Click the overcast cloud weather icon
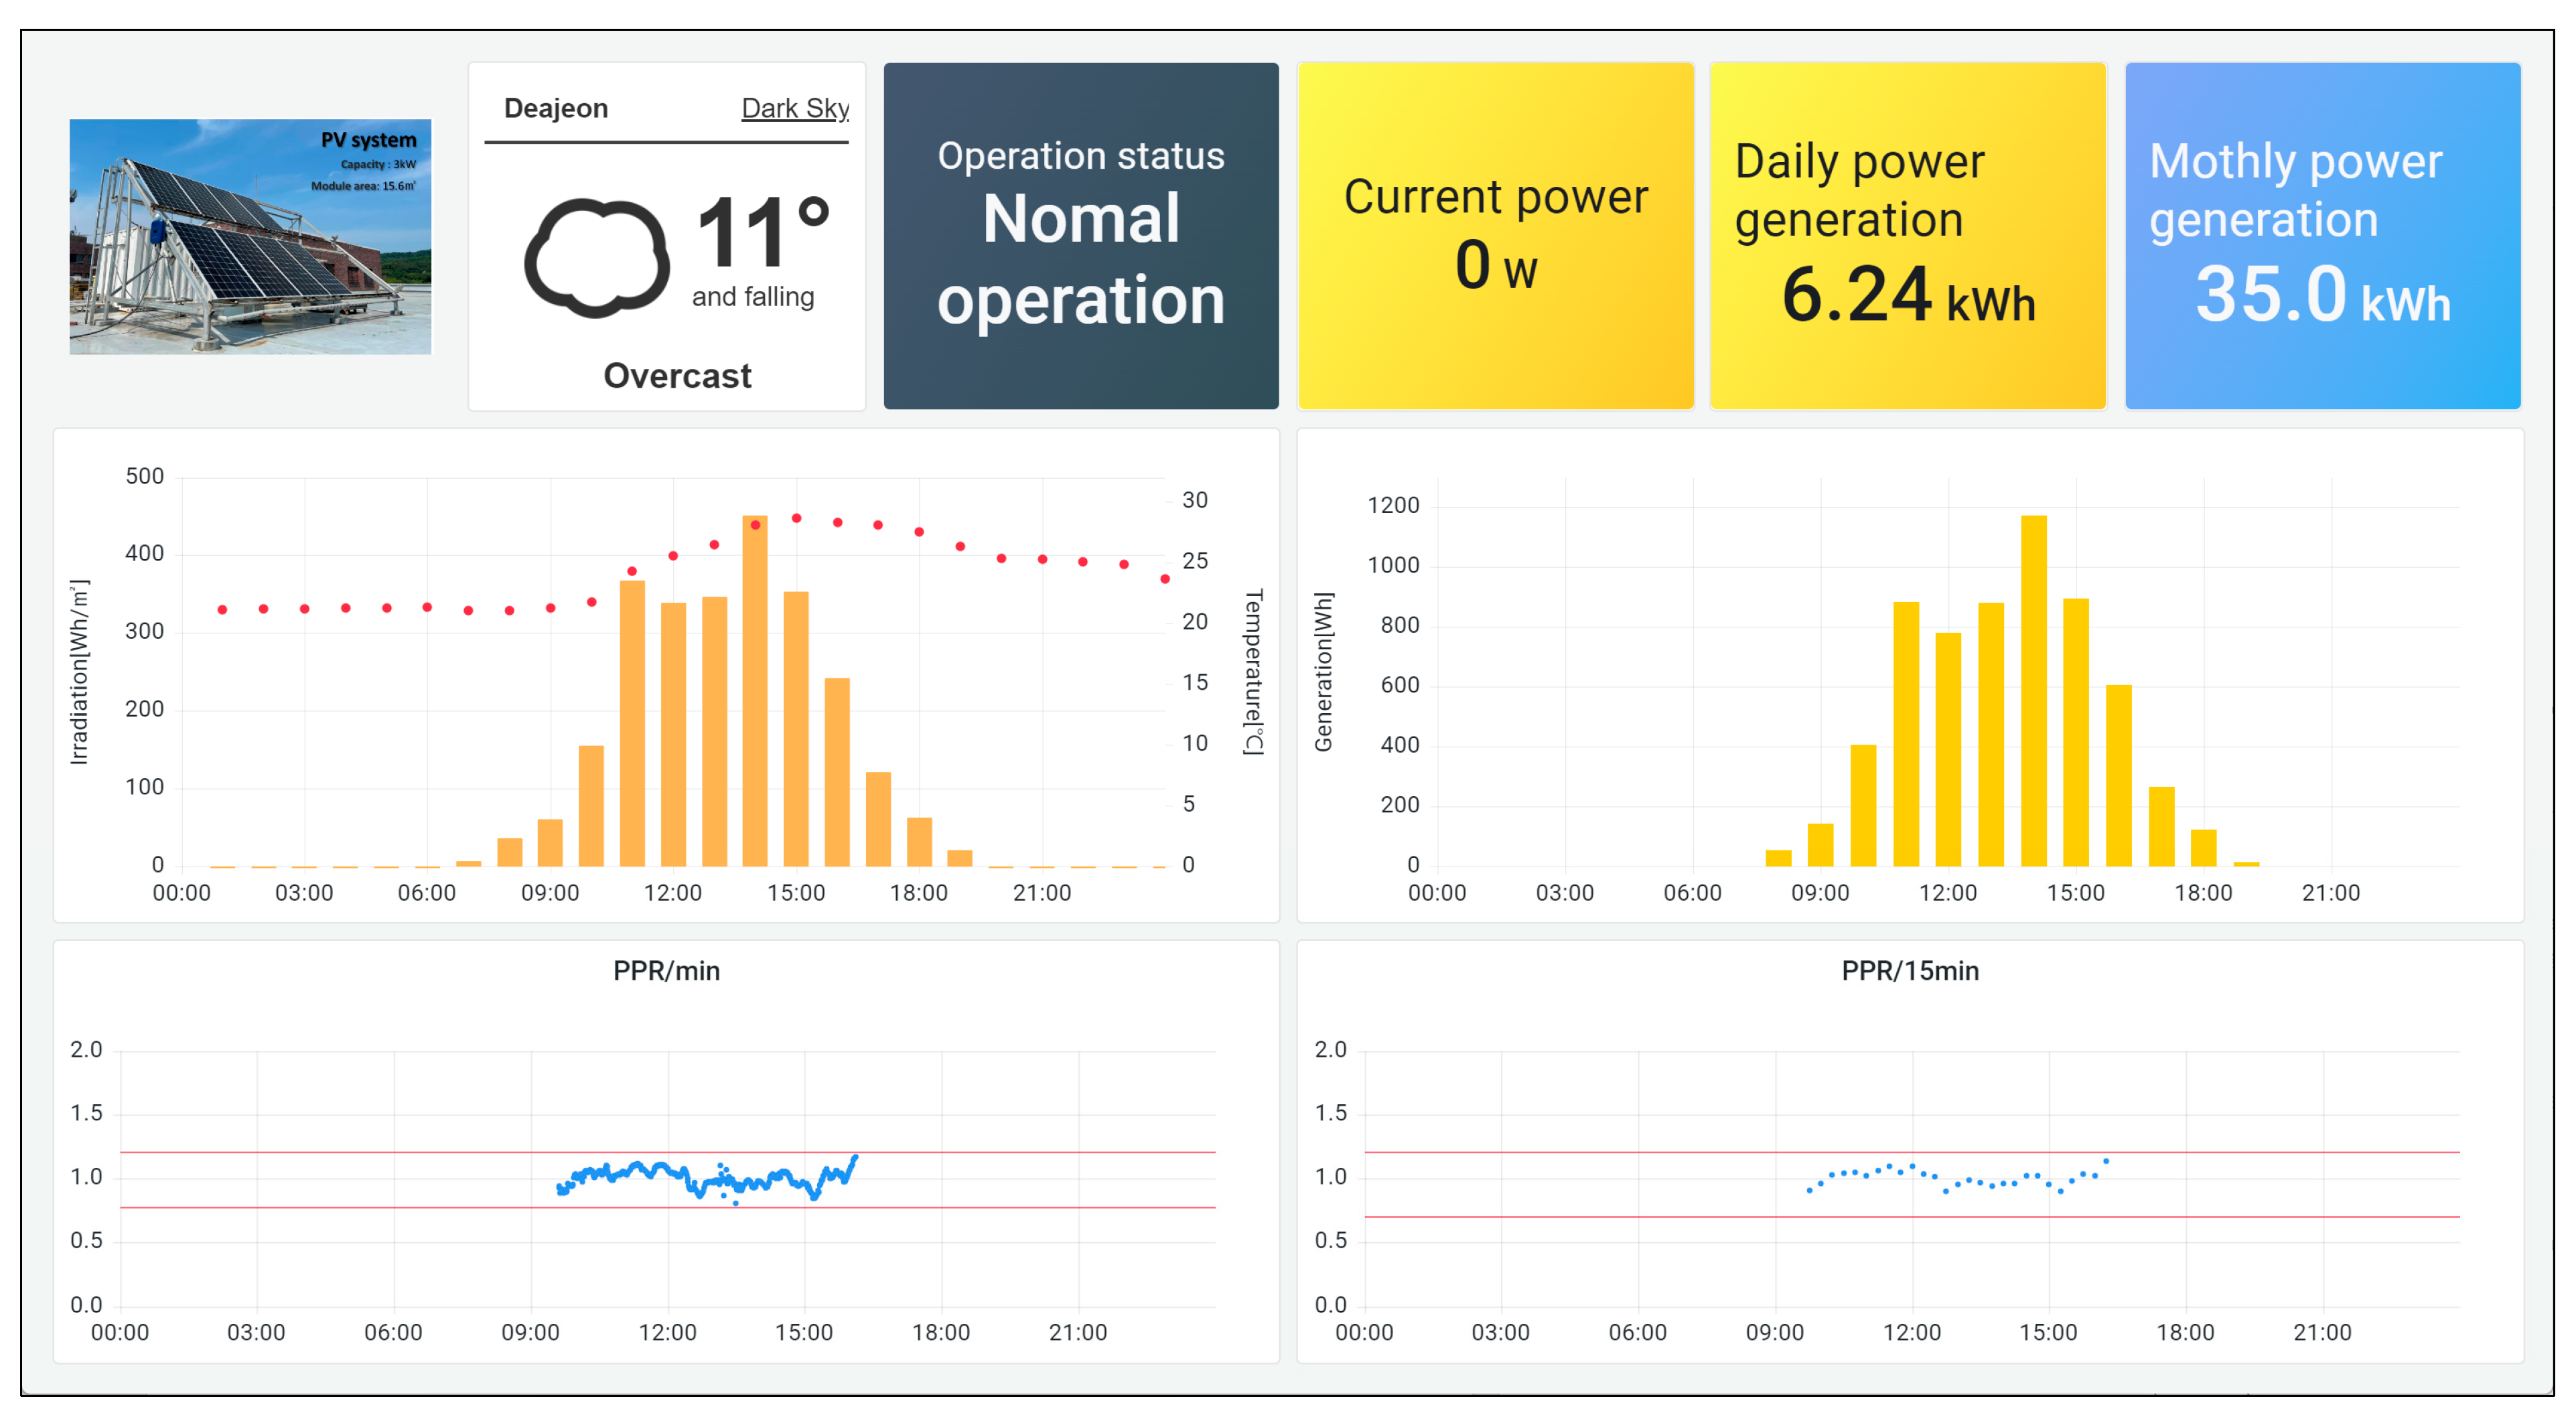Viewport: 2576px width, 1423px height. coord(597,258)
